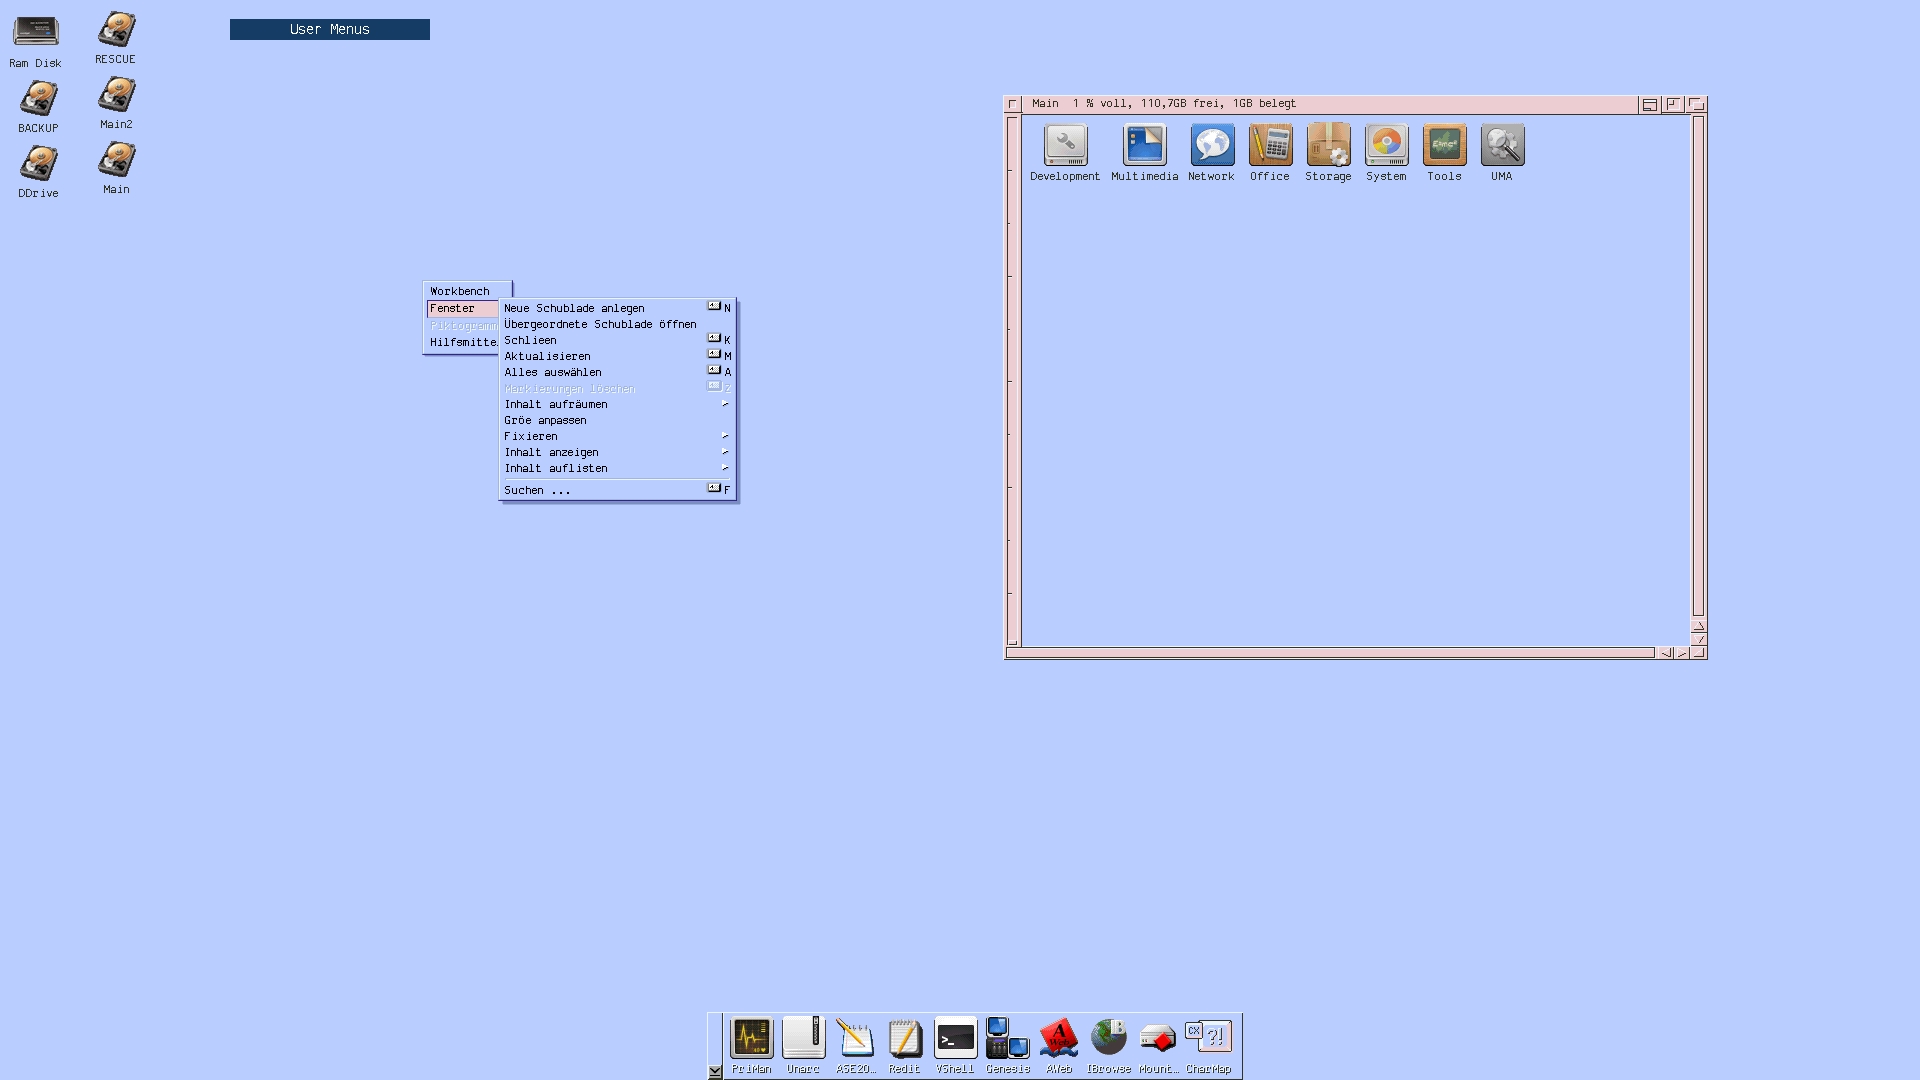
Task: Expand Inhalt auflisten submenu
Action: (617, 468)
